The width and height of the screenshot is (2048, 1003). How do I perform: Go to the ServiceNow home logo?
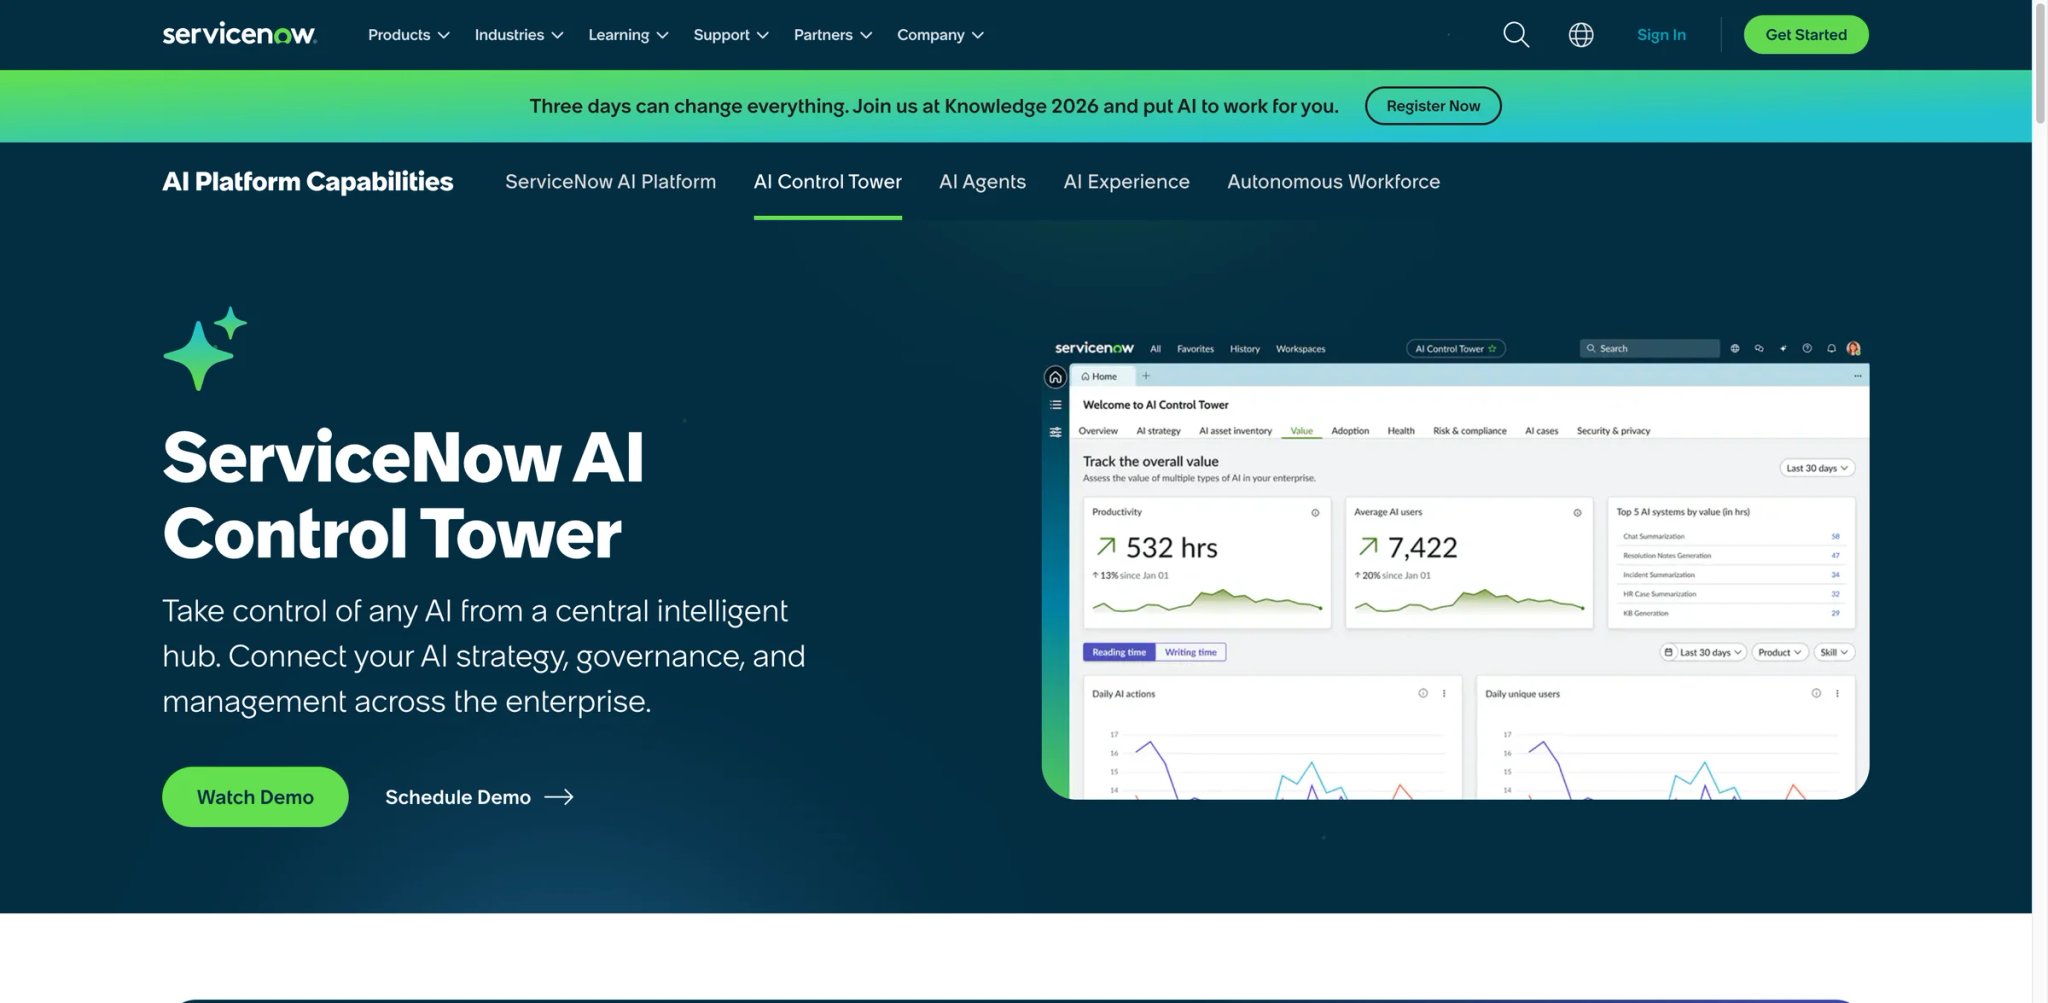click(239, 34)
